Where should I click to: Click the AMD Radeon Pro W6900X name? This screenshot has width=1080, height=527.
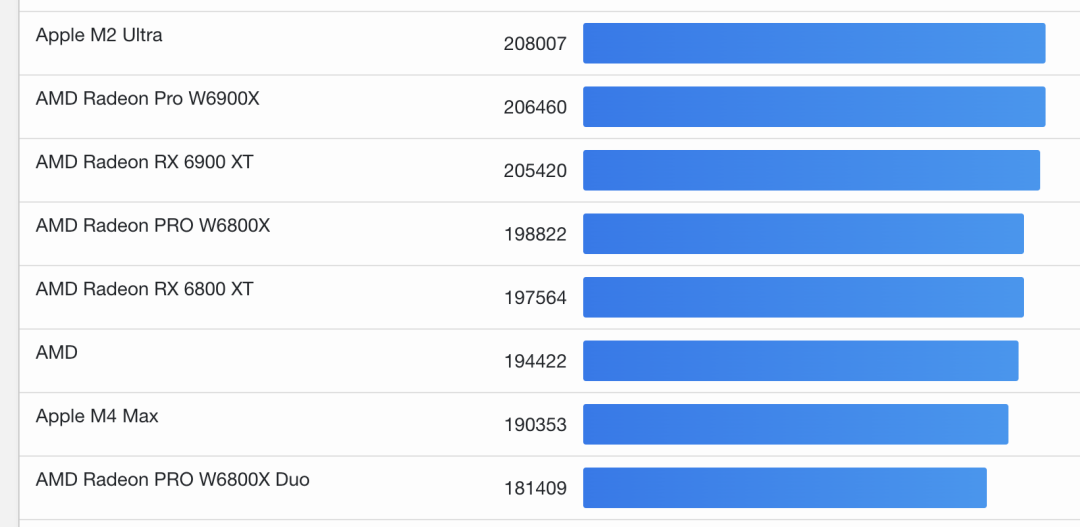point(147,99)
